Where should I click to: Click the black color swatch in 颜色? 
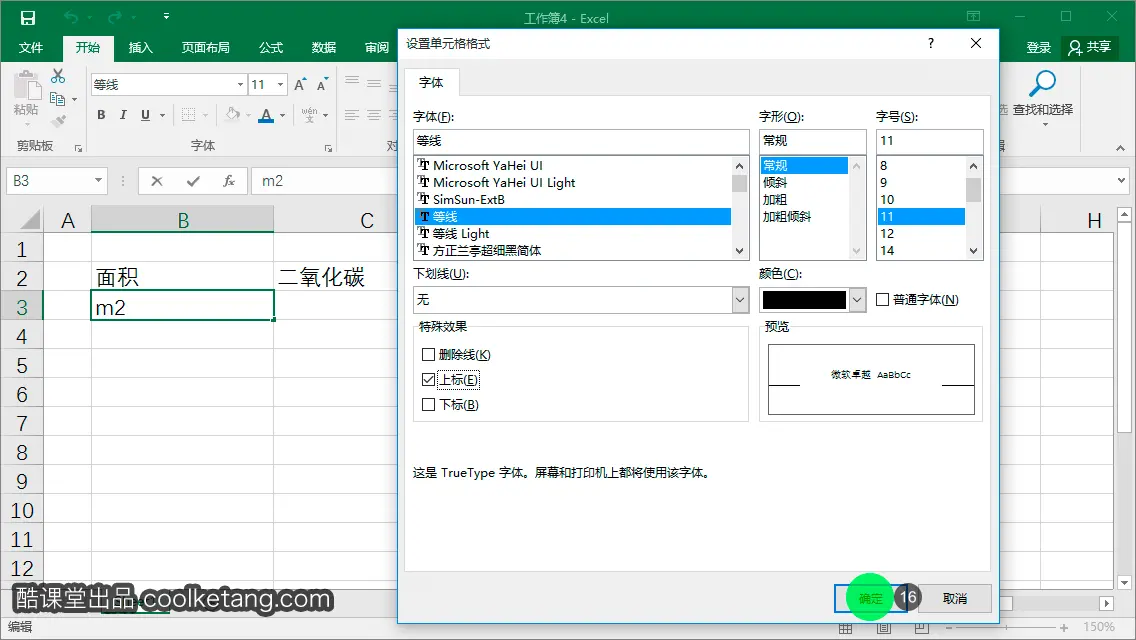click(804, 299)
